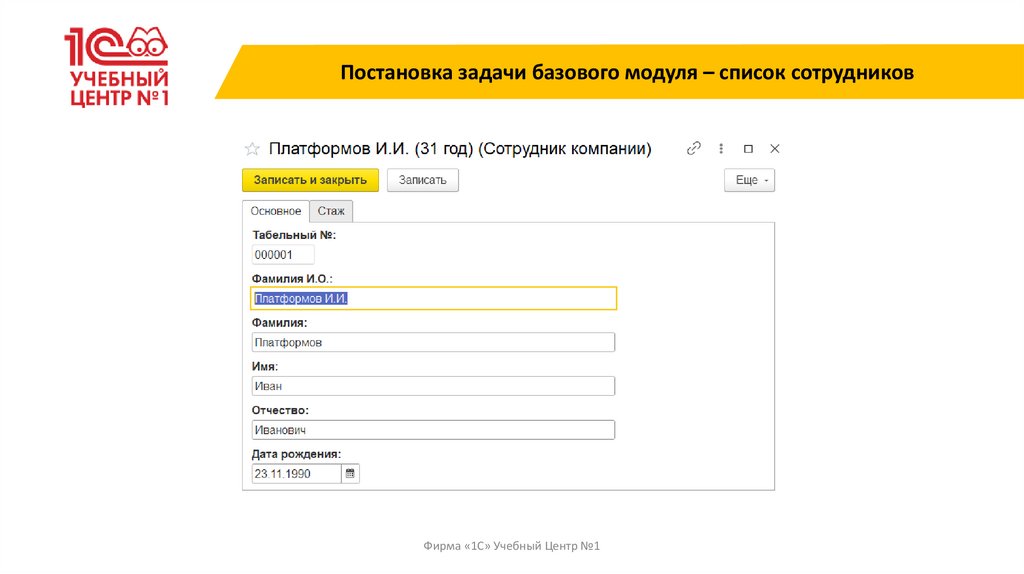This screenshot has width=1024, height=574.
Task: Add the employee card to favorites (star icon)
Action: click(x=252, y=149)
